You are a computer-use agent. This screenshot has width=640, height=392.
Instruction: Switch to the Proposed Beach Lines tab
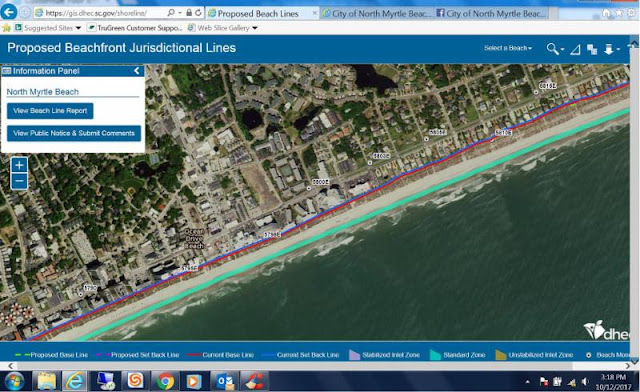pos(258,13)
